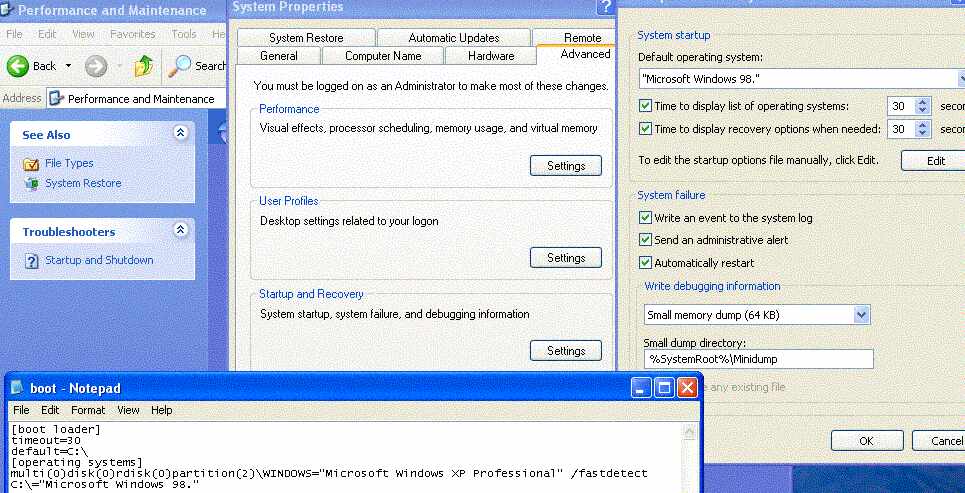This screenshot has height=493, width=965.
Task: Maximize the boot - Notepad window
Action: pyautogui.click(x=664, y=388)
